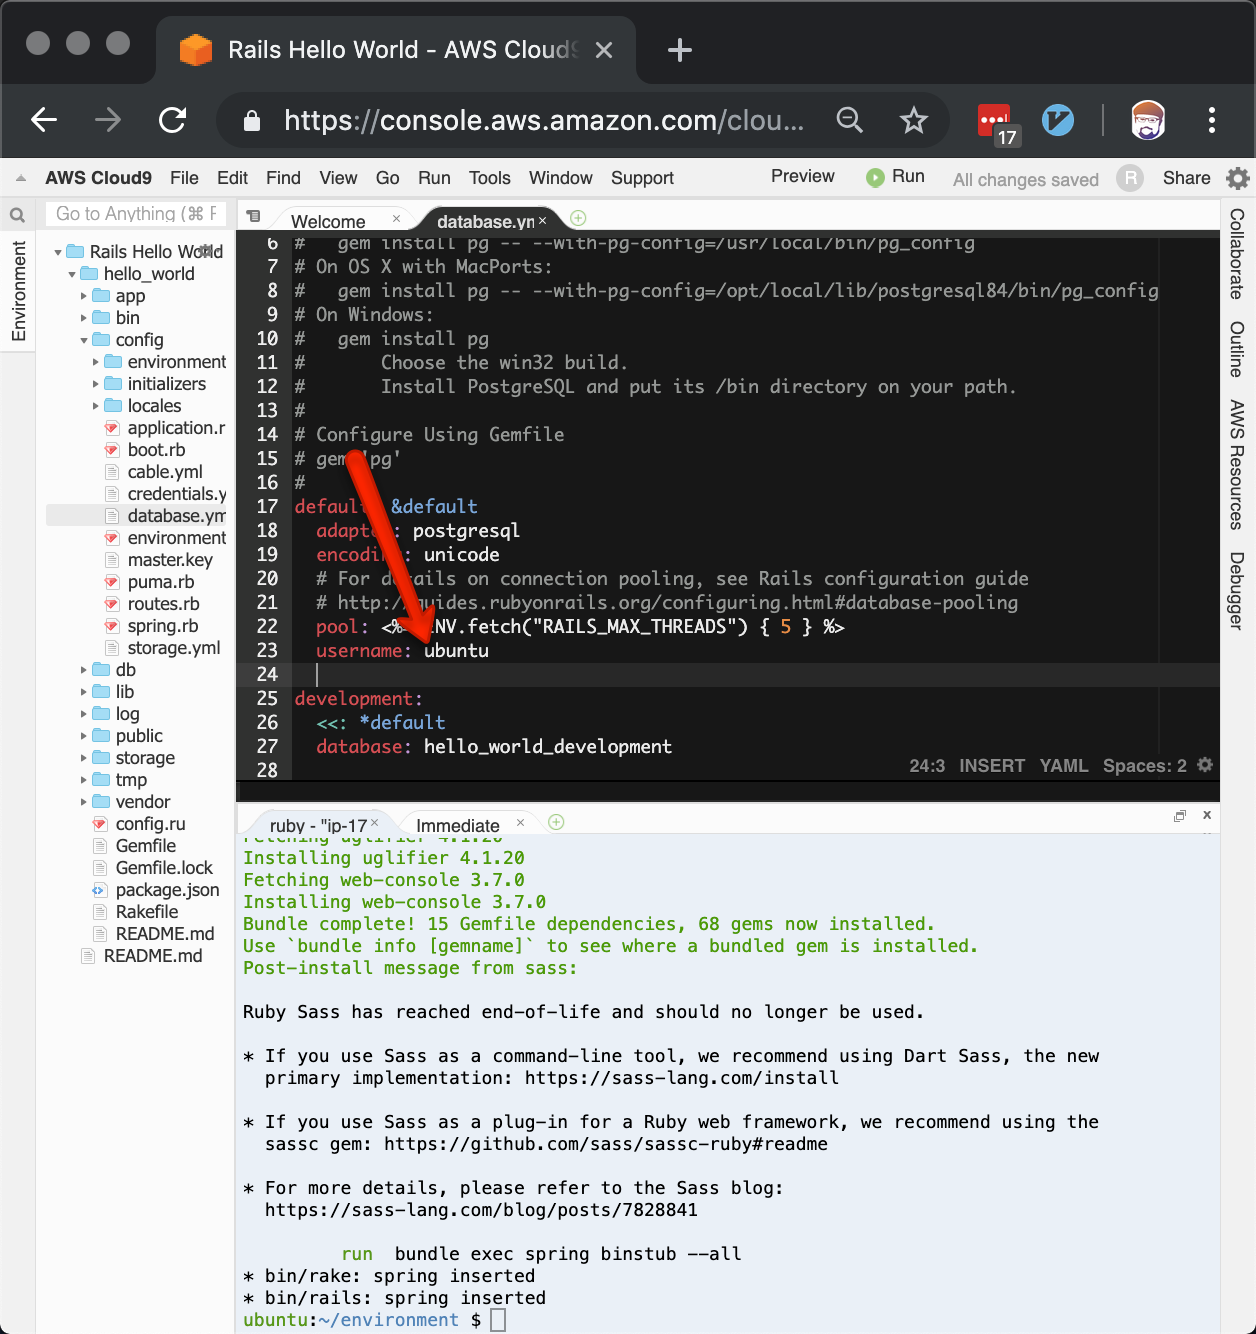
Task: Click the search magnifier in left sidebar
Action: pos(17,214)
